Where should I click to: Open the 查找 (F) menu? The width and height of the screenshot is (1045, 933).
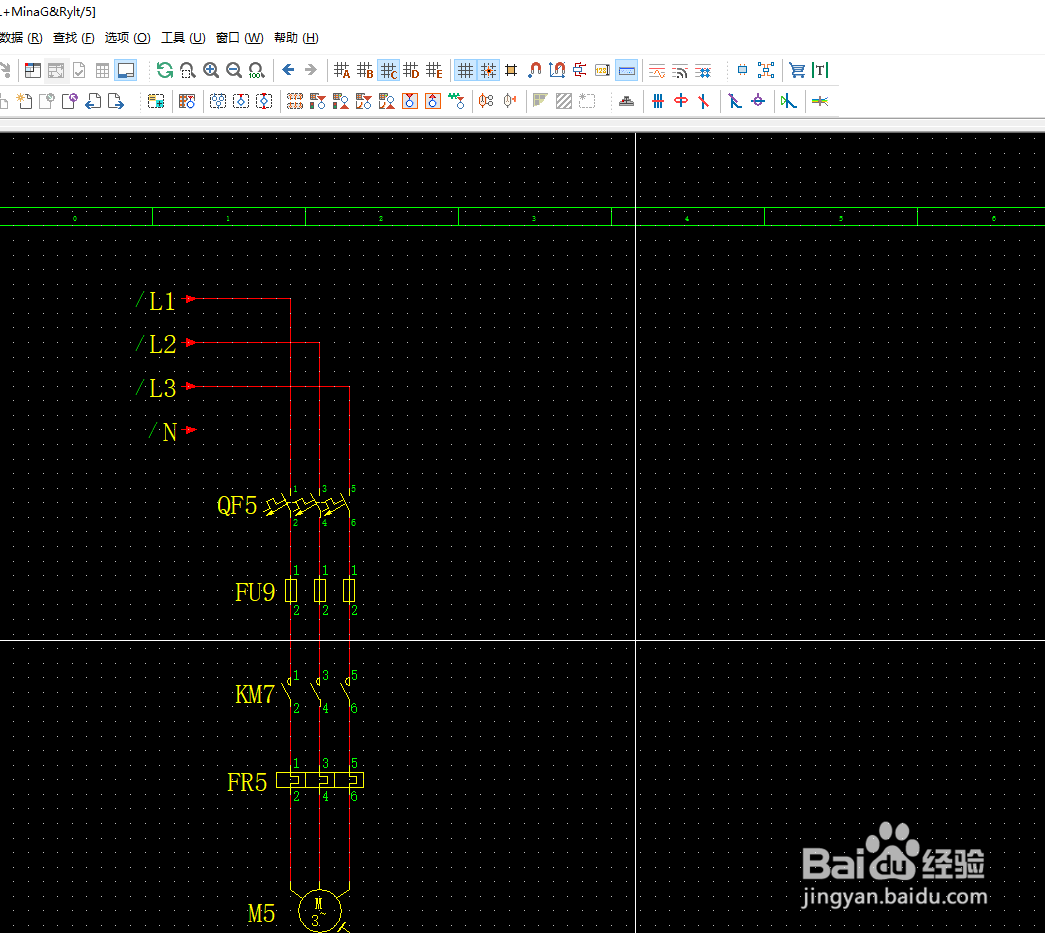tap(73, 38)
